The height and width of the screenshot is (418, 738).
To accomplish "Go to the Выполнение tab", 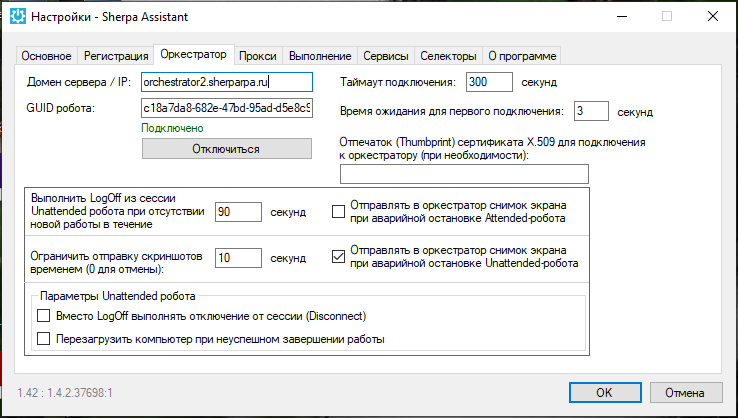I will click(321, 56).
